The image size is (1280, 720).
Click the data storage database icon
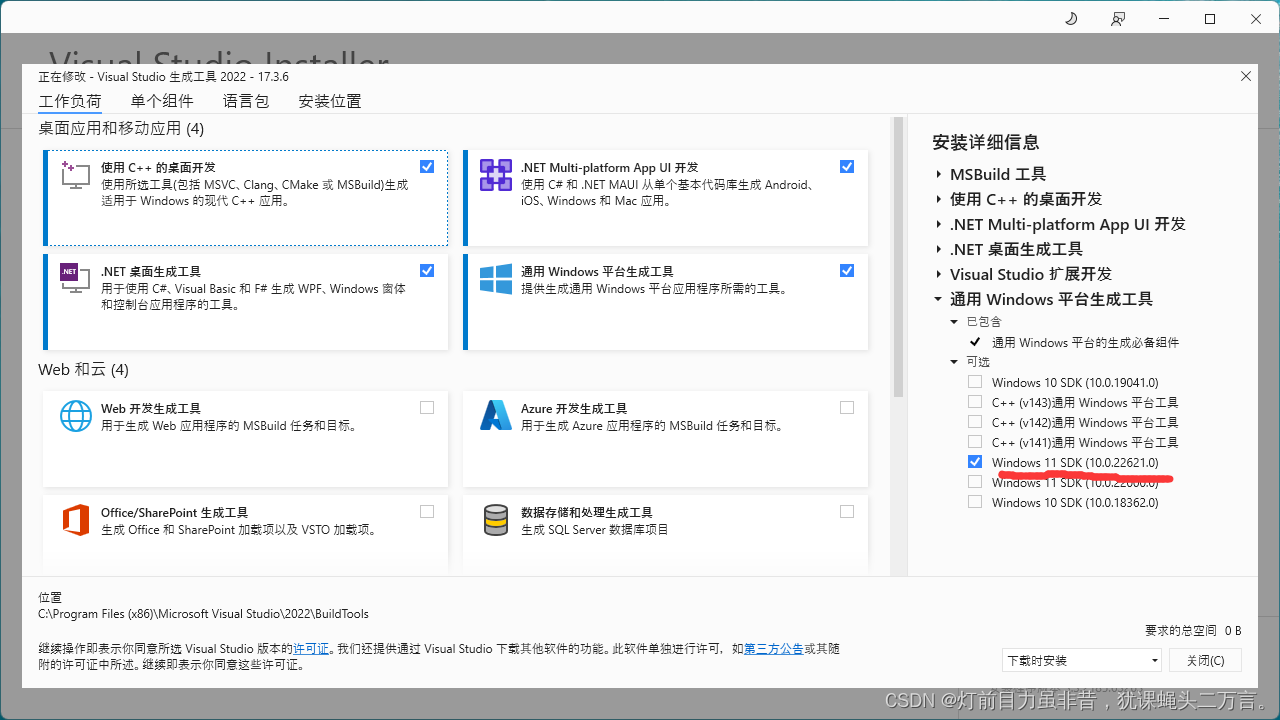coord(496,520)
